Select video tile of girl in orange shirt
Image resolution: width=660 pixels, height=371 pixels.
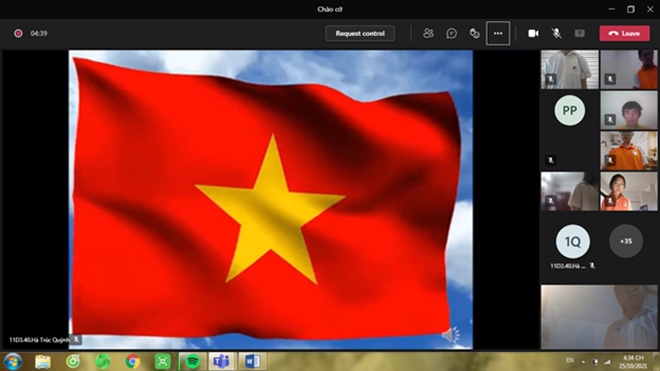(x=628, y=191)
